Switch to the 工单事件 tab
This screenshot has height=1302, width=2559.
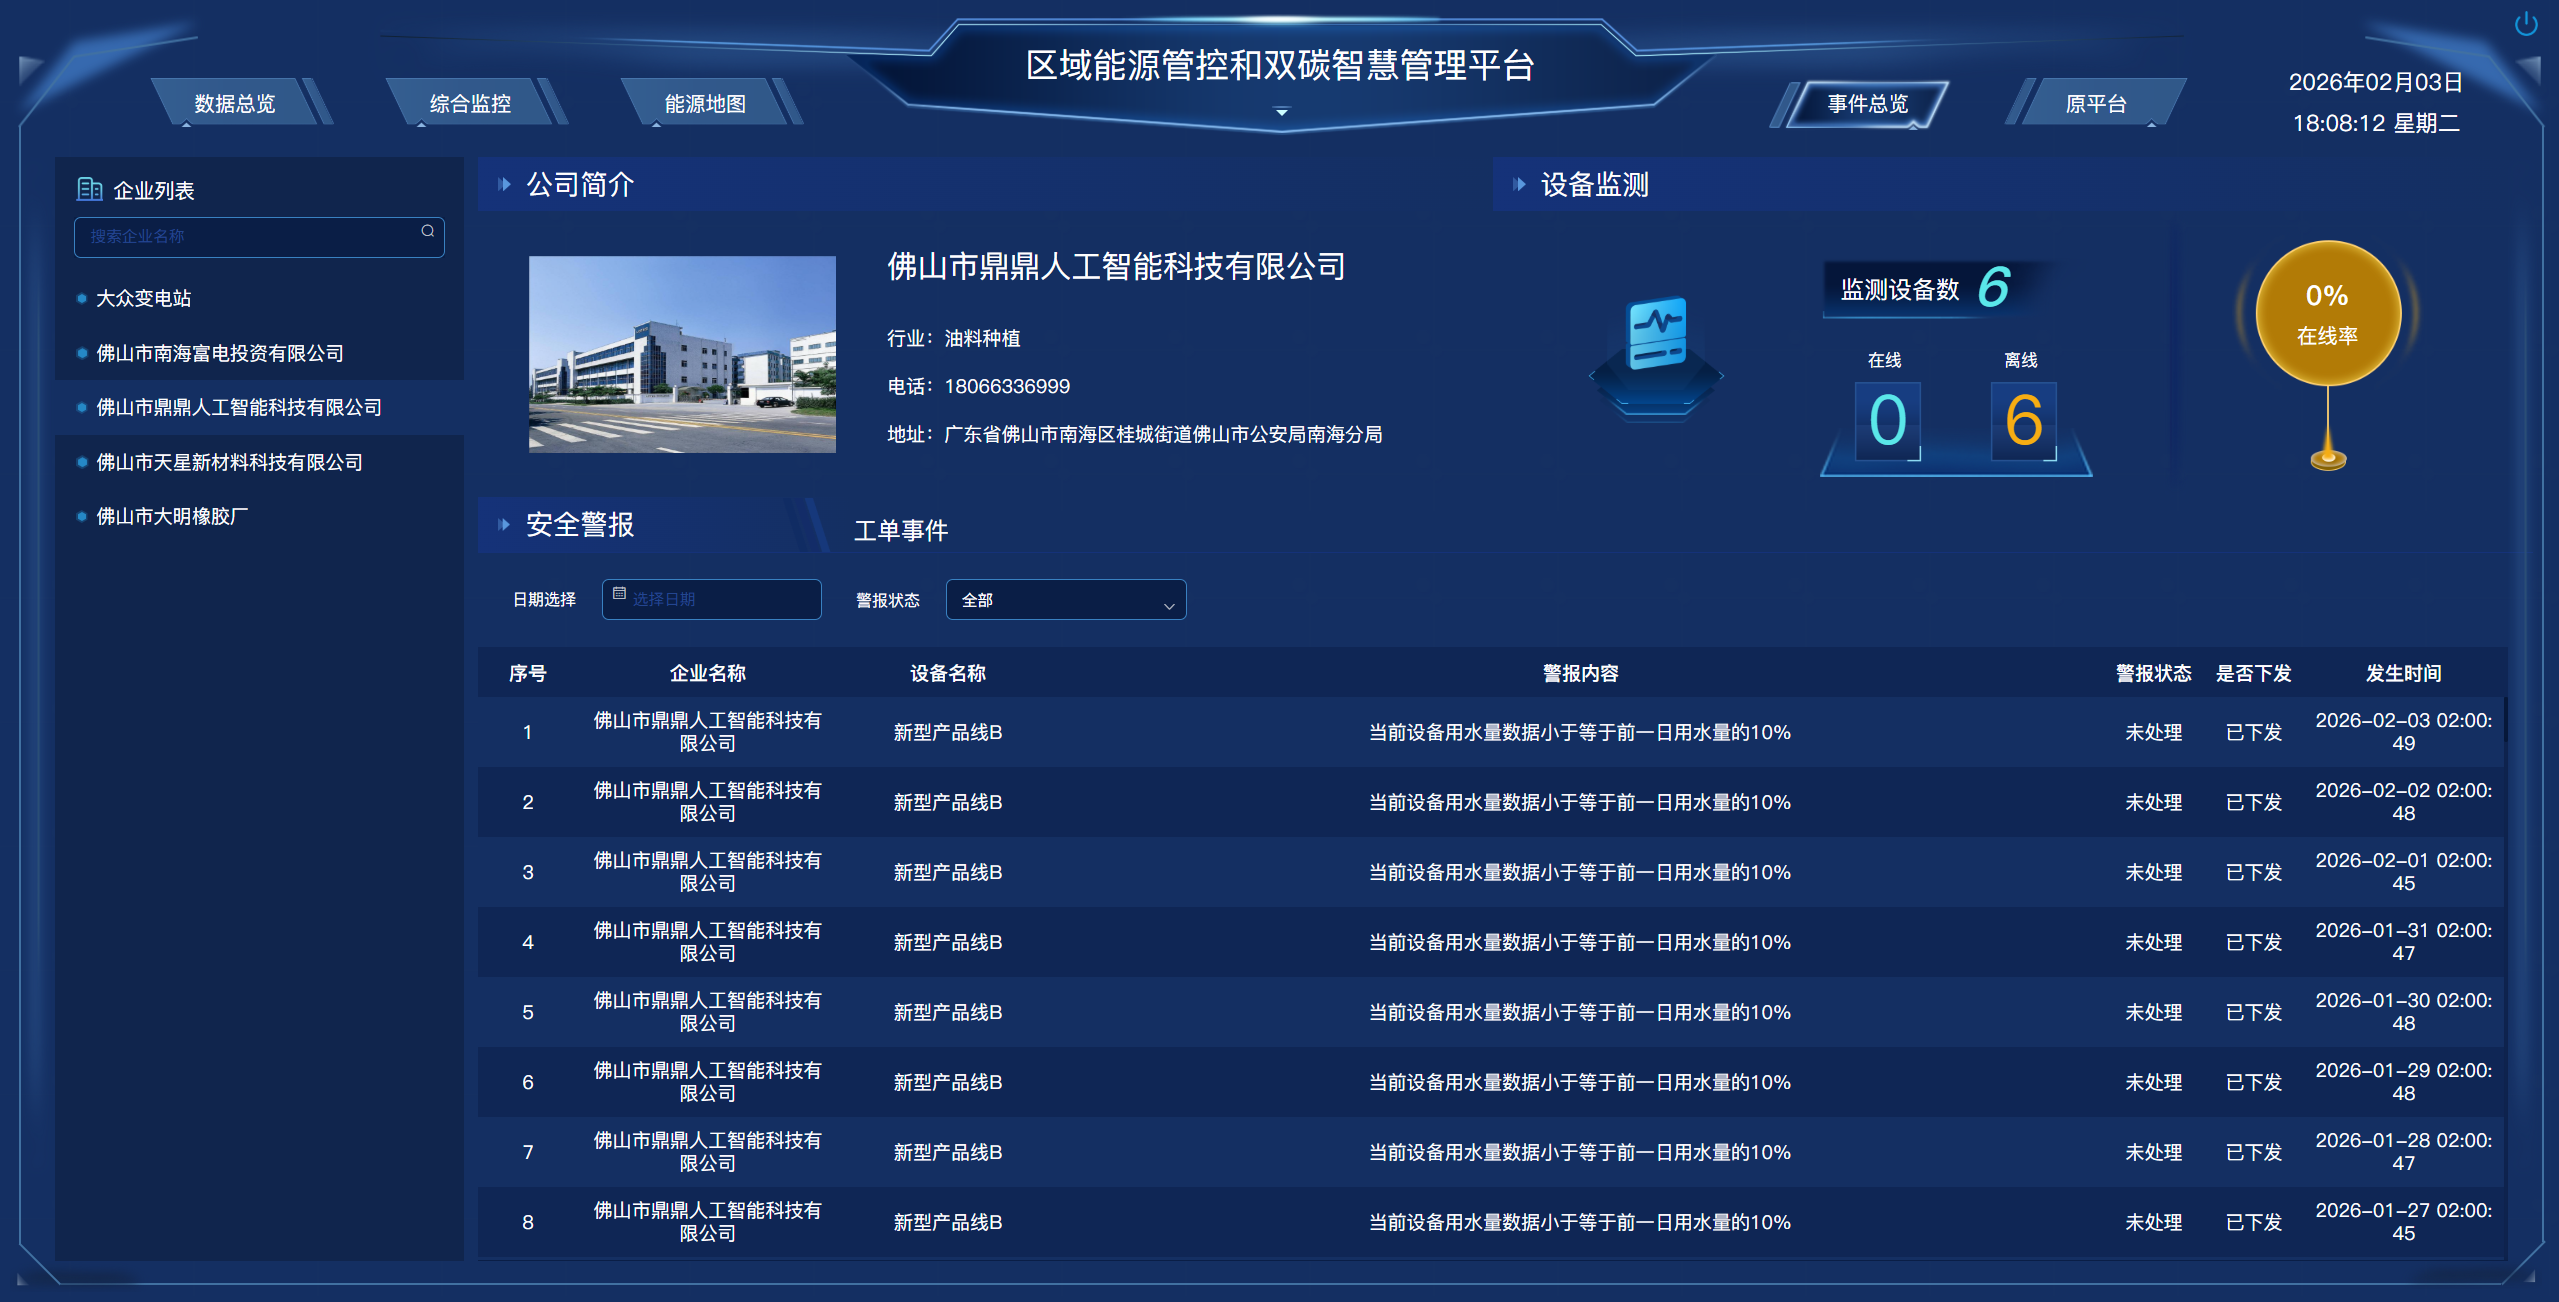pyautogui.click(x=903, y=531)
